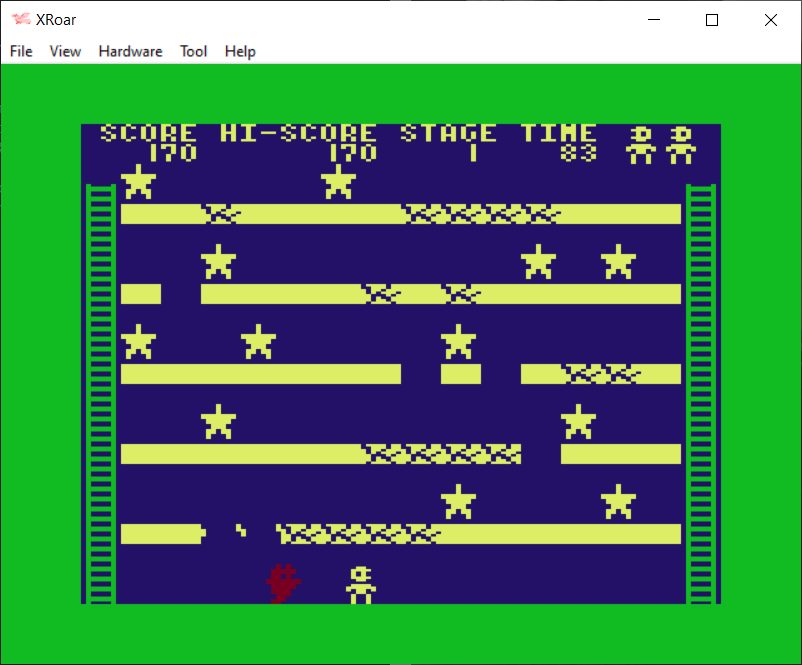The image size is (802, 665).
Task: Click the yellow player character on the ground
Action: pos(360,584)
